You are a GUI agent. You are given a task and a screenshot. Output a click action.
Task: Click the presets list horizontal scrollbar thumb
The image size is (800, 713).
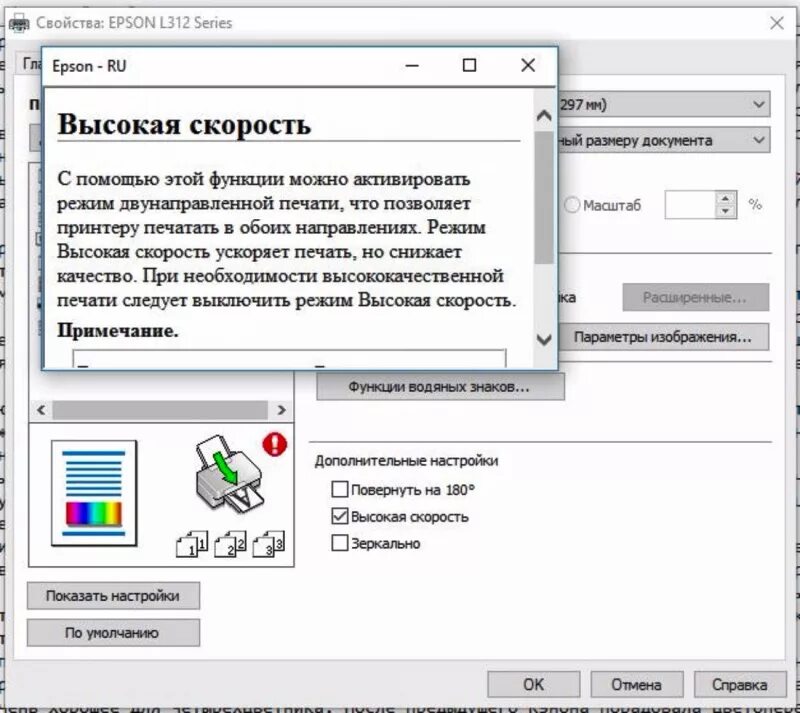pos(160,410)
